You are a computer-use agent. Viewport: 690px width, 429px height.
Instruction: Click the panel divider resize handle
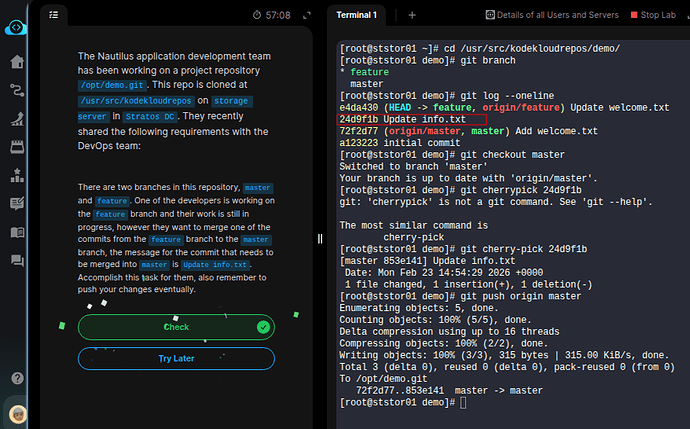click(321, 238)
